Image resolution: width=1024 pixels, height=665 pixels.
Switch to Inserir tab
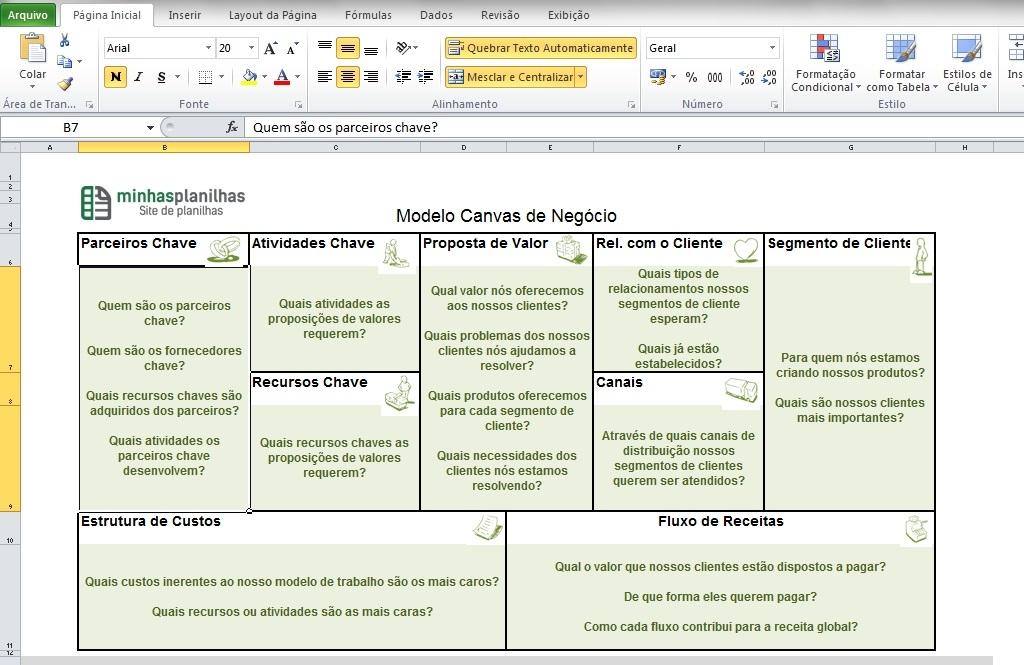pos(185,14)
